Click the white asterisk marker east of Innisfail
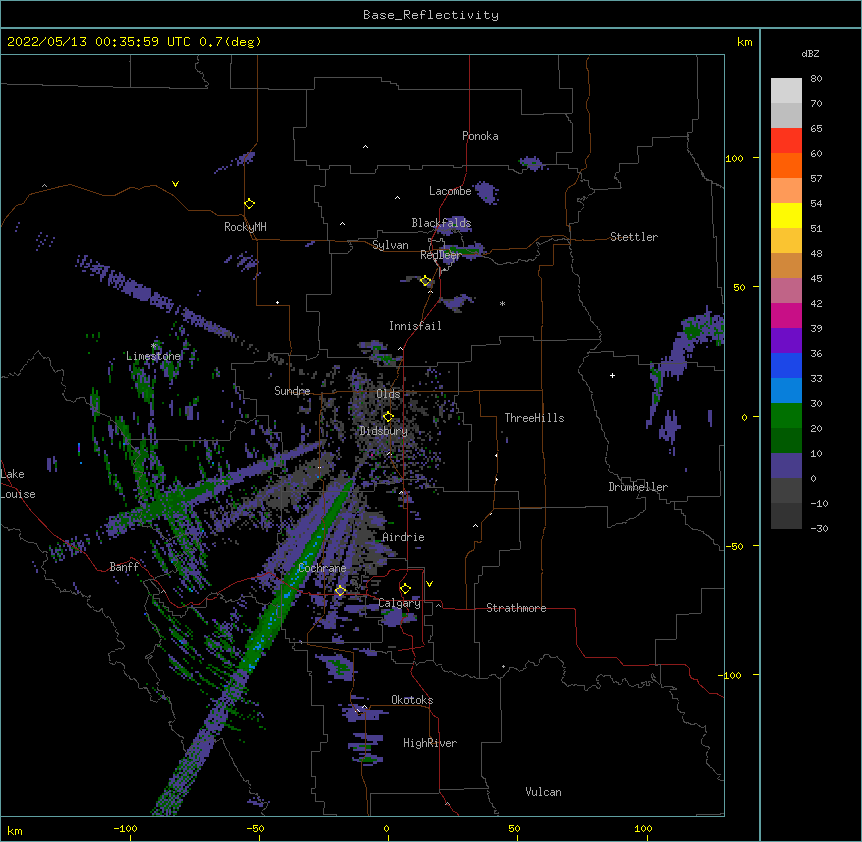 [x=502, y=304]
